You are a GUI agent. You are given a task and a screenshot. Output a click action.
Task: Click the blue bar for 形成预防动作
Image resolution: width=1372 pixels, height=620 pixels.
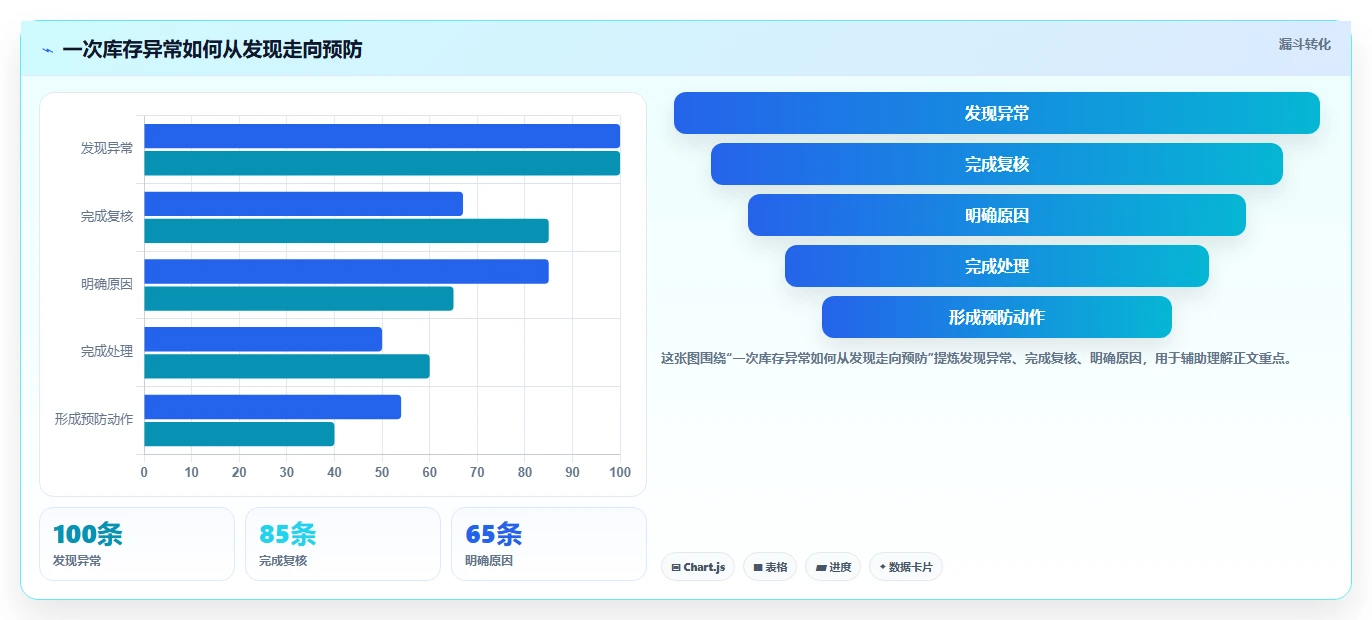click(272, 407)
